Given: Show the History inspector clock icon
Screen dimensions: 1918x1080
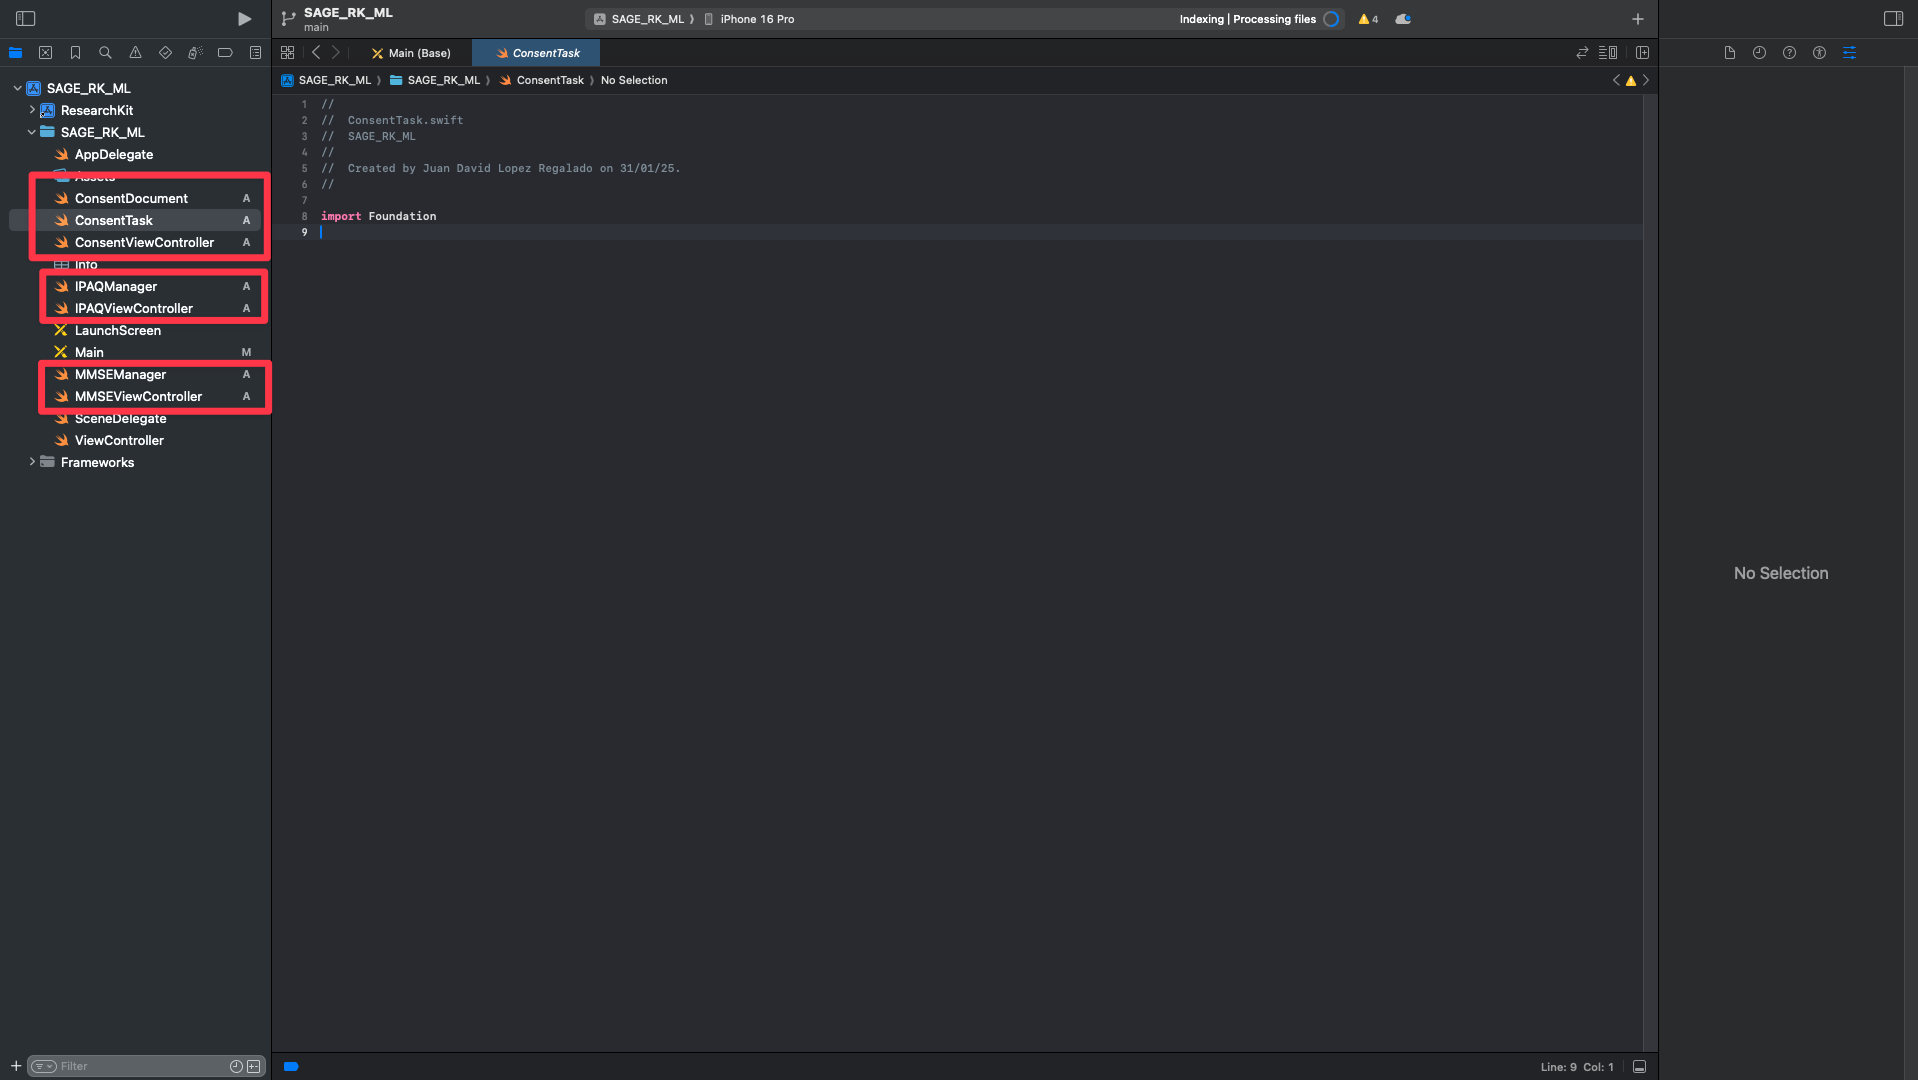Looking at the screenshot, I should (x=1759, y=53).
